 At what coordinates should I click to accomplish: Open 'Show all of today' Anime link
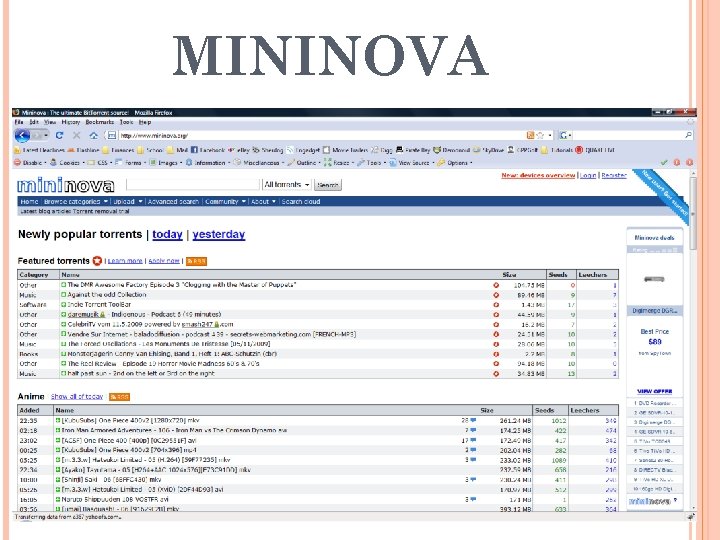[77, 397]
